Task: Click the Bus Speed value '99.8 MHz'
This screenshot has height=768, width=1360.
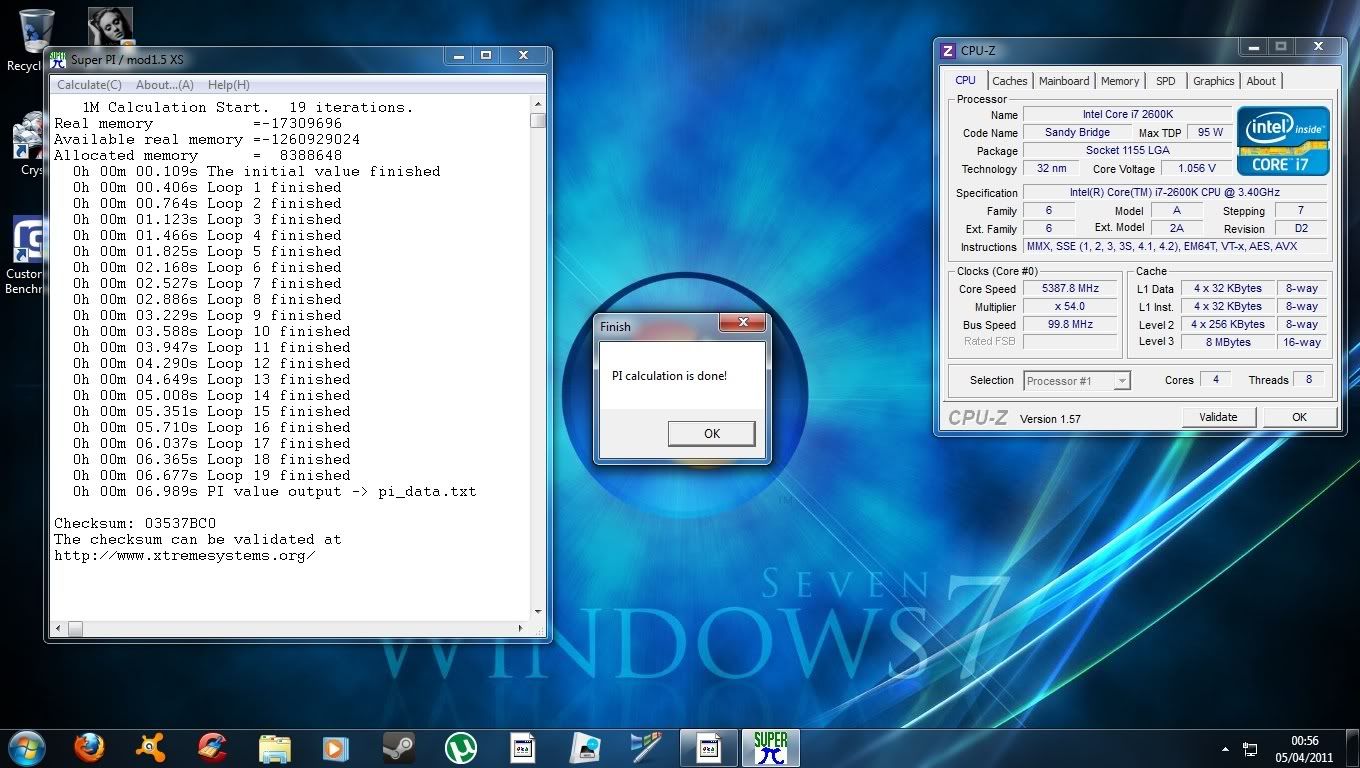Action: 1069,324
